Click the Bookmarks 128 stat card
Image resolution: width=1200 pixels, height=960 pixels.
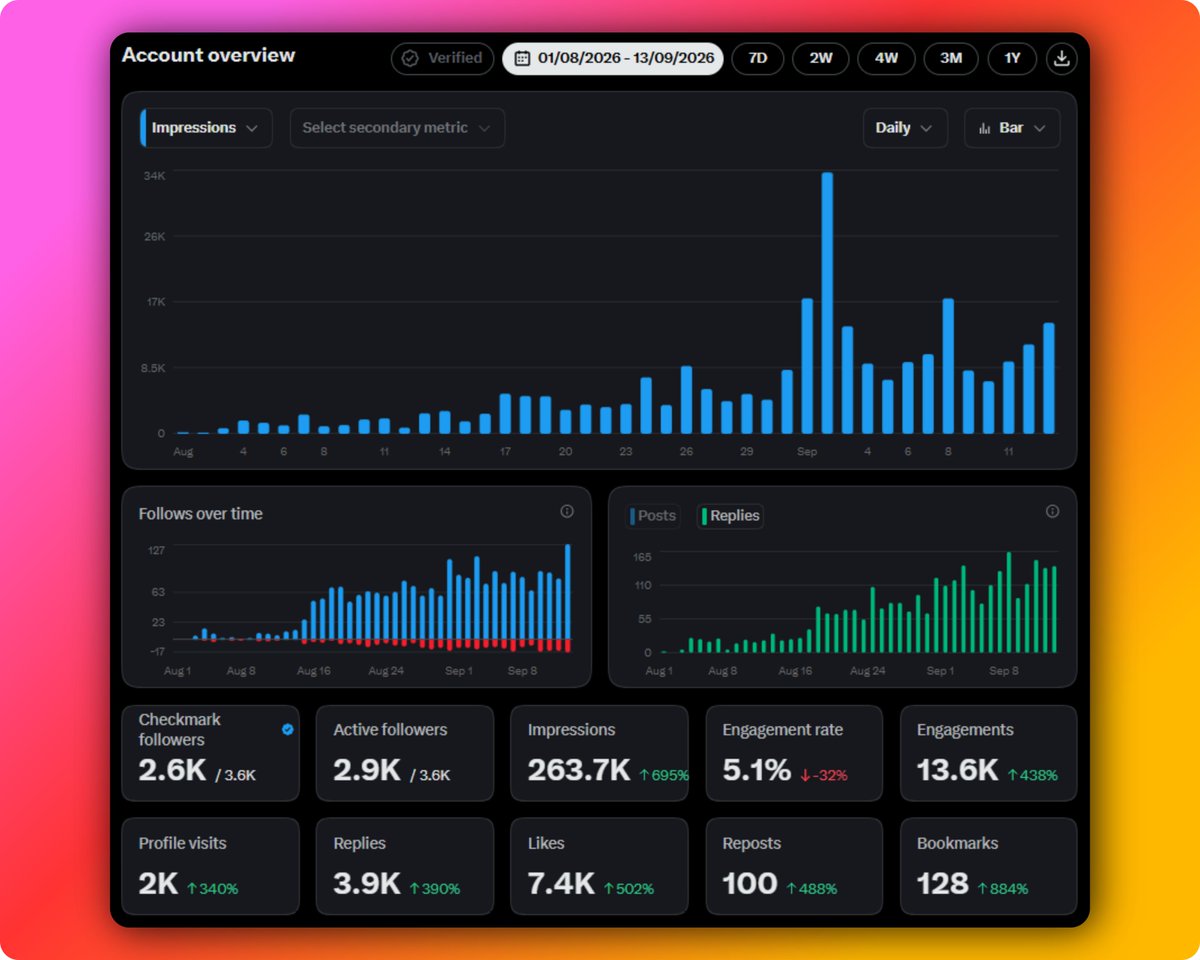pos(989,866)
